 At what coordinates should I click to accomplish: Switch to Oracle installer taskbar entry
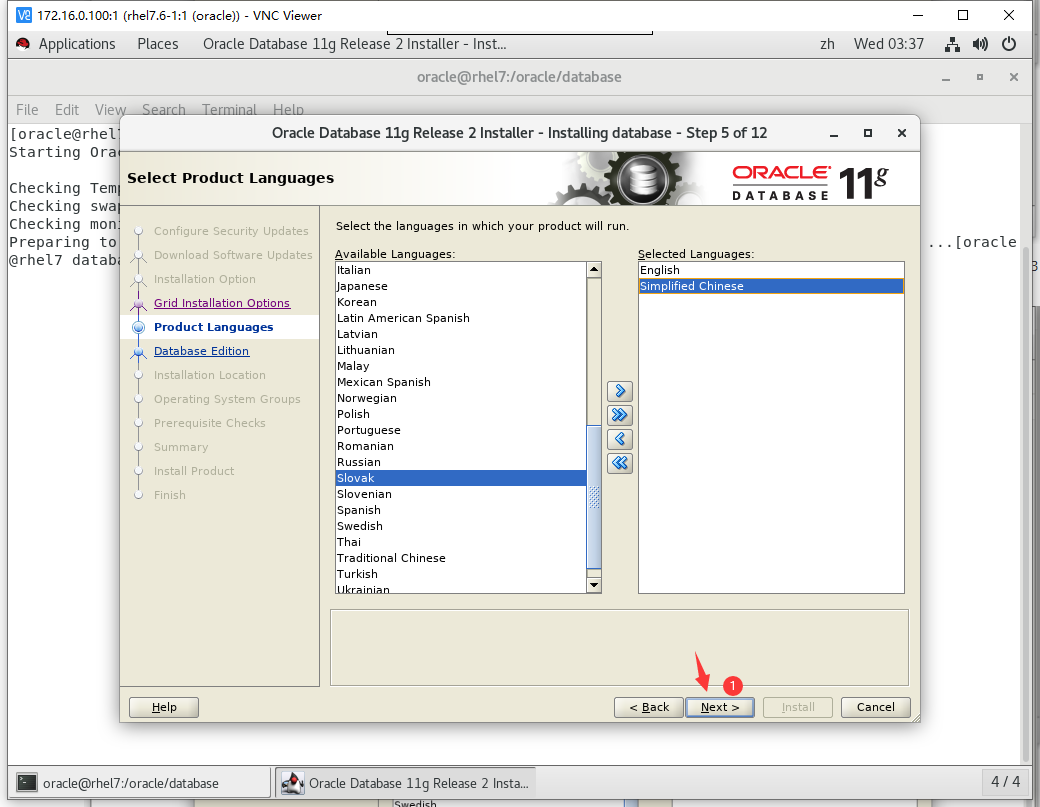(x=405, y=782)
